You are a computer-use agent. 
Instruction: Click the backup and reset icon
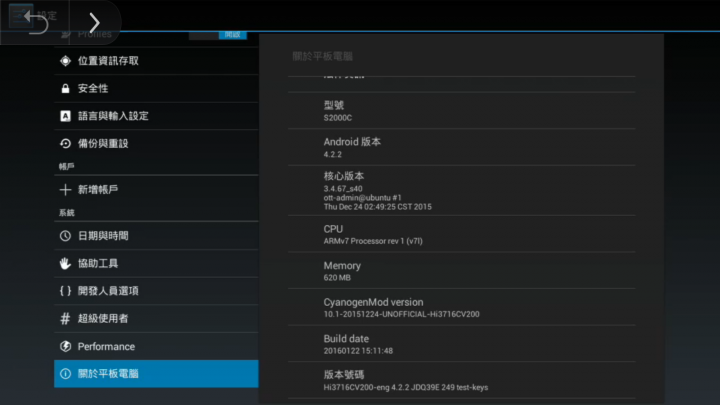tap(65, 143)
